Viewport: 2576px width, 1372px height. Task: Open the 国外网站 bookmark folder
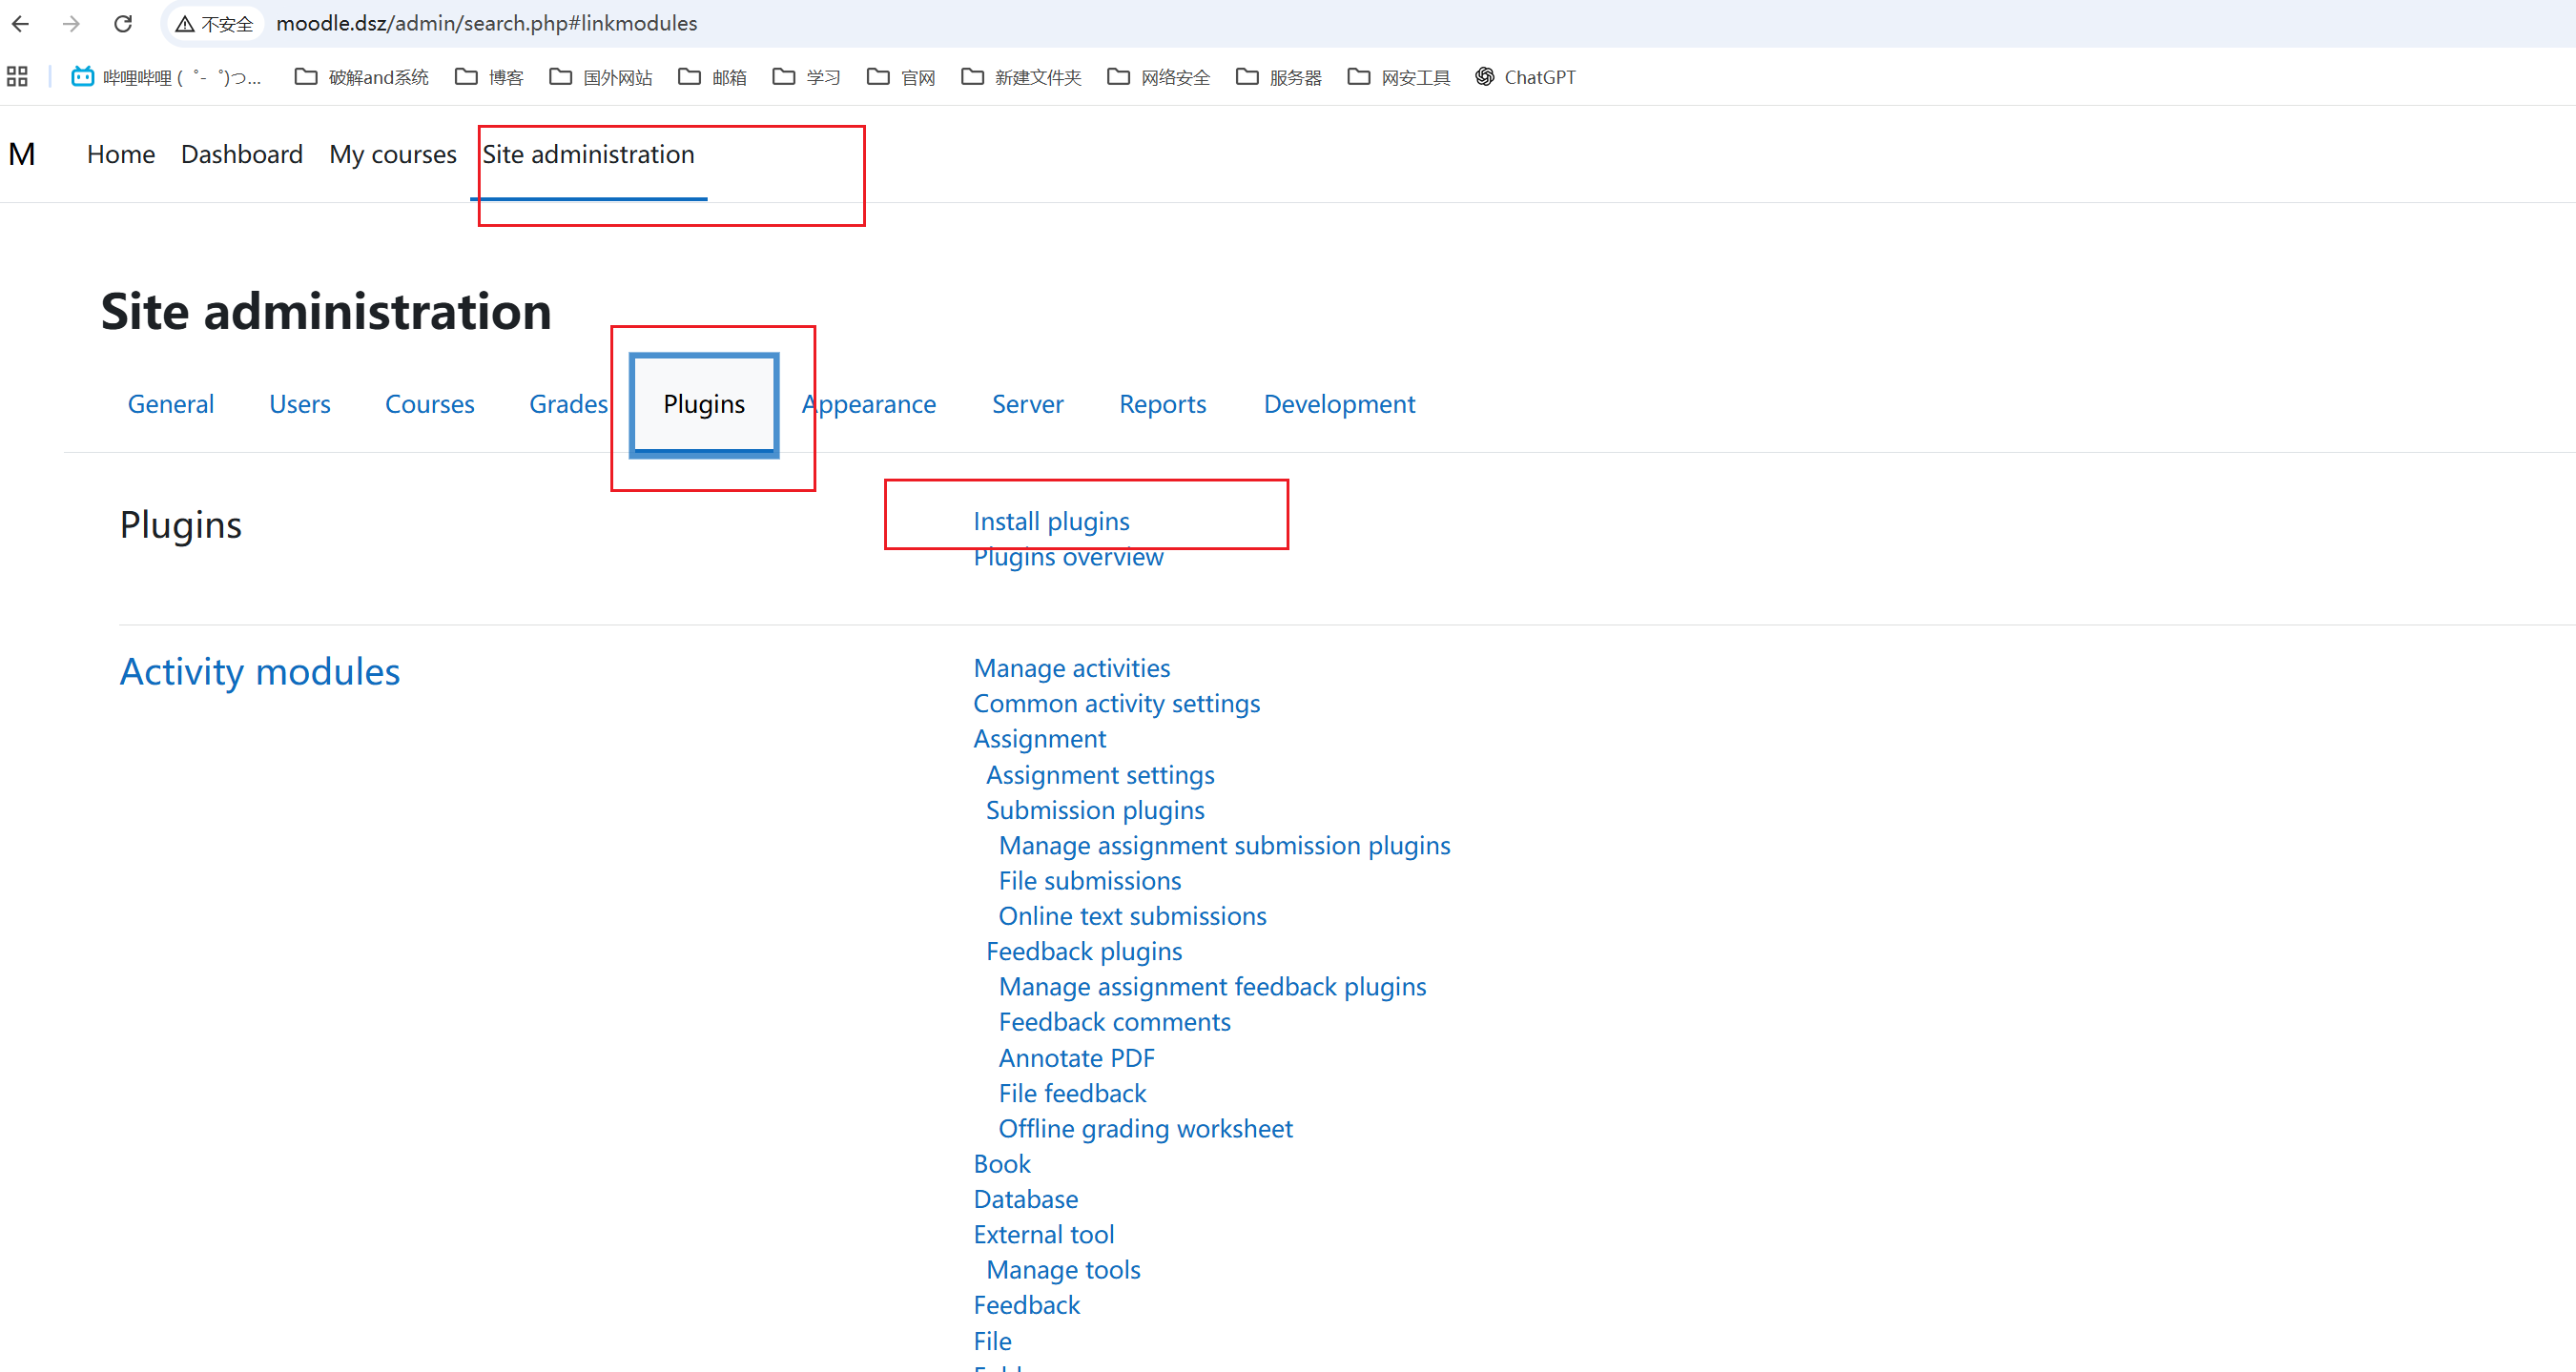tap(601, 77)
